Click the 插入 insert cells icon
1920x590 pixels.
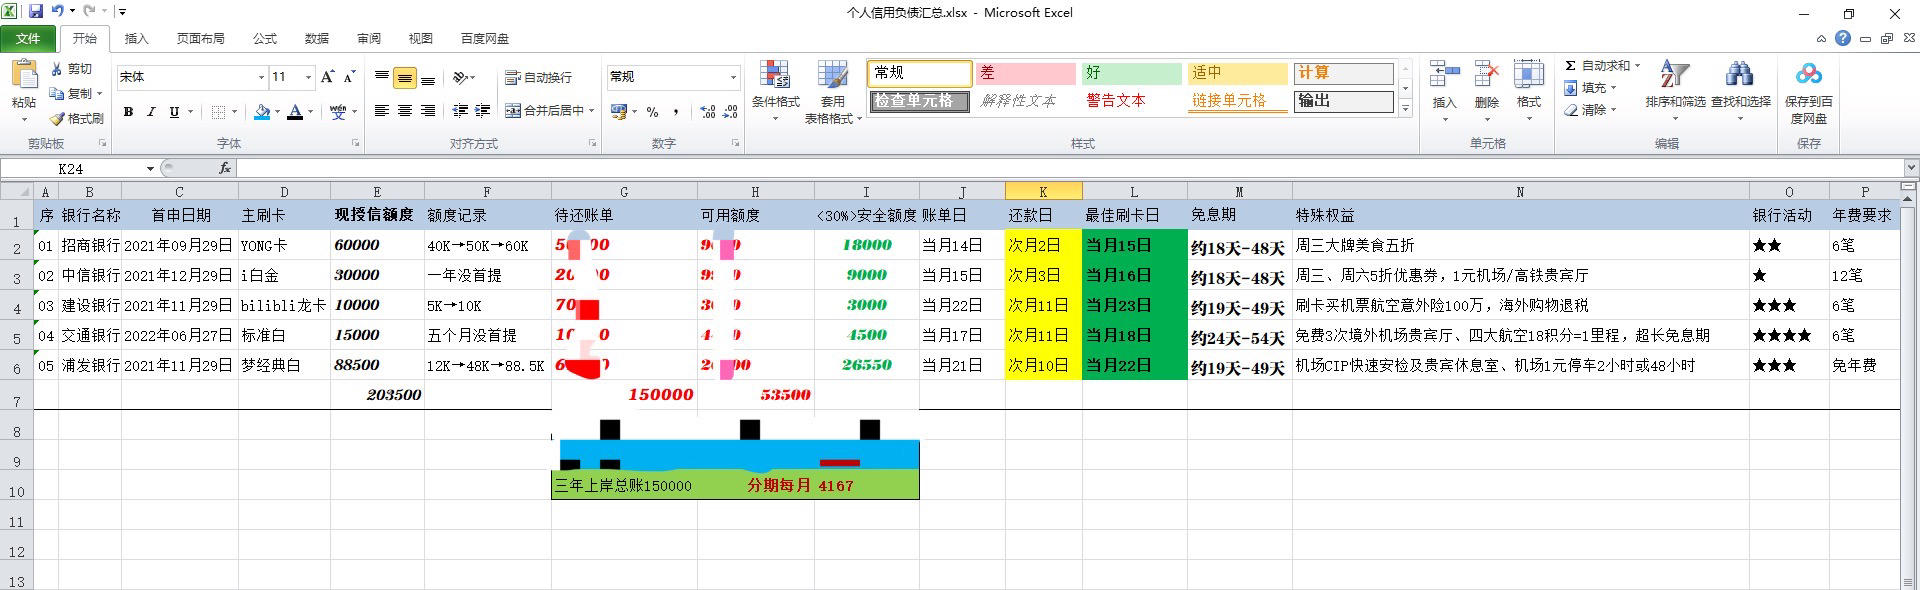pos(1444,92)
